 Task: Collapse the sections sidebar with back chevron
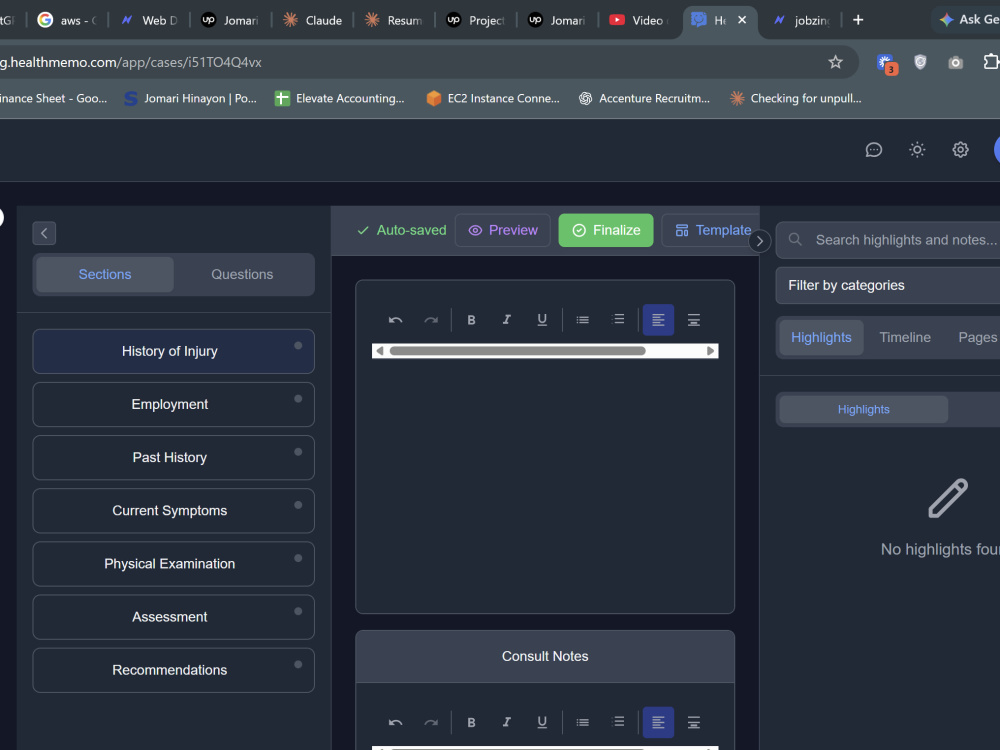coord(44,233)
